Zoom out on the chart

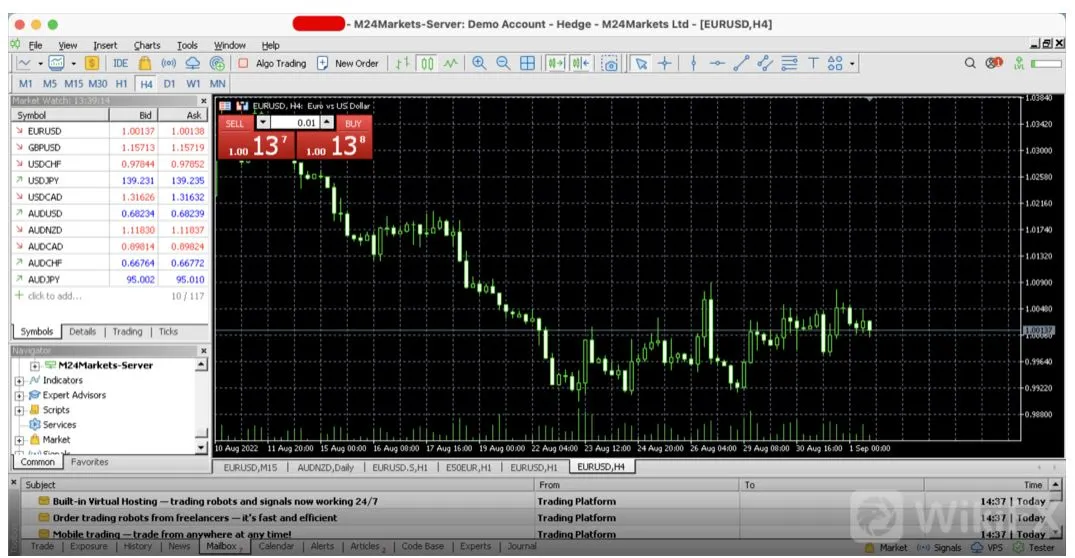tap(503, 63)
